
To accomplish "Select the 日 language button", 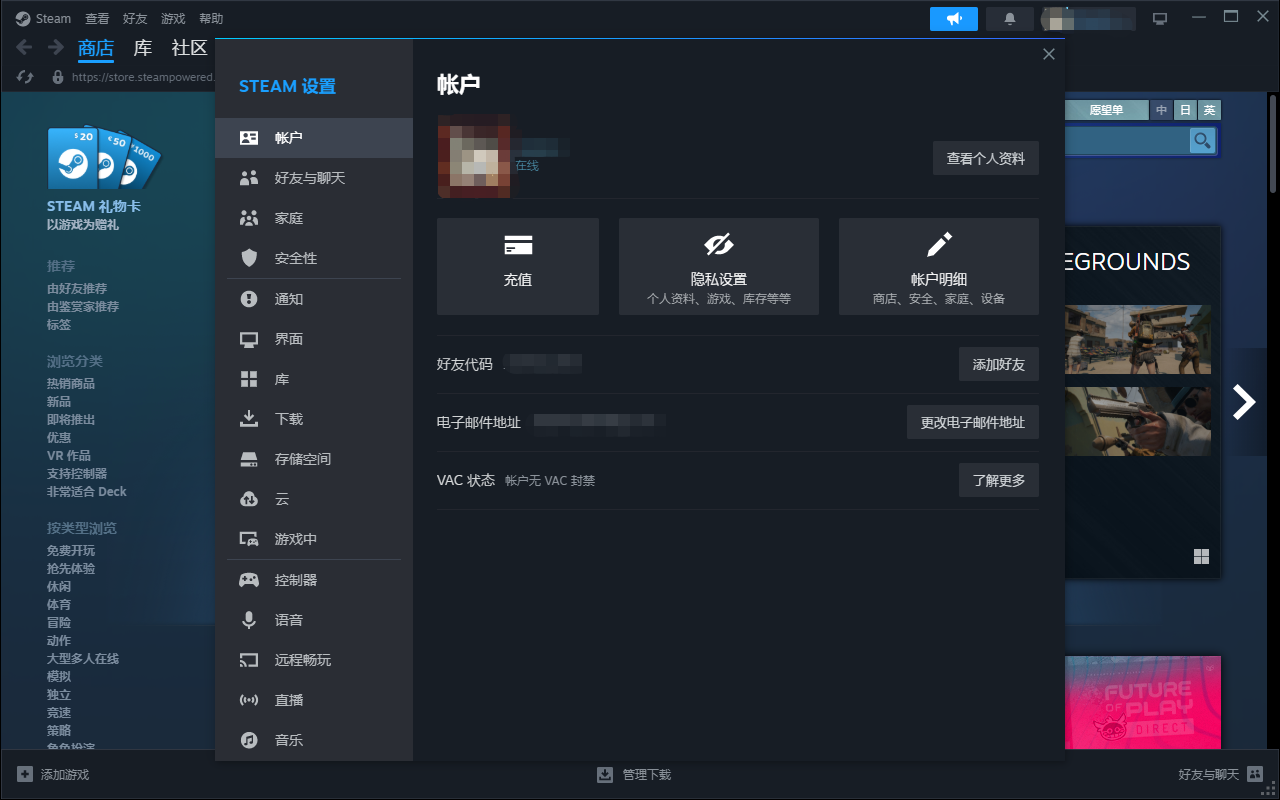I will (1185, 110).
